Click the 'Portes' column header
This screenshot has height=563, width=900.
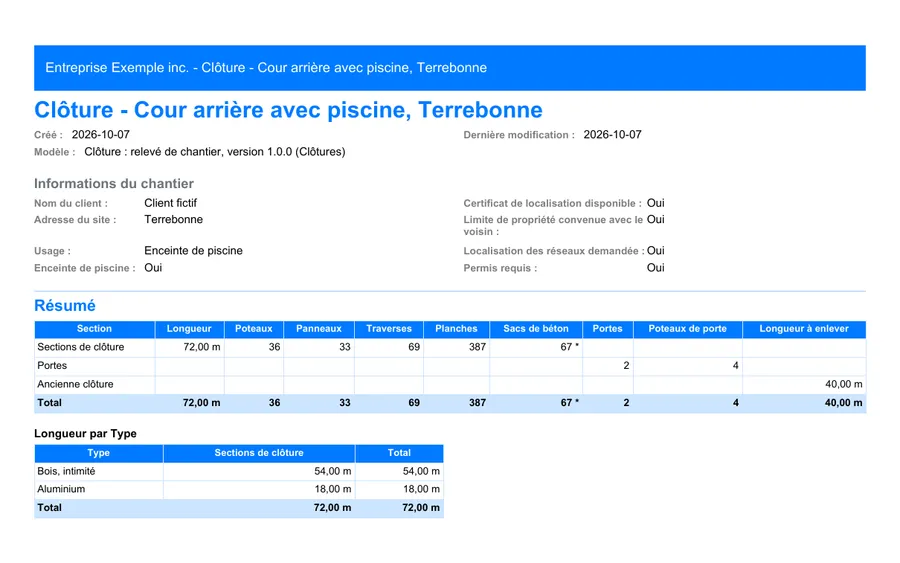point(607,329)
